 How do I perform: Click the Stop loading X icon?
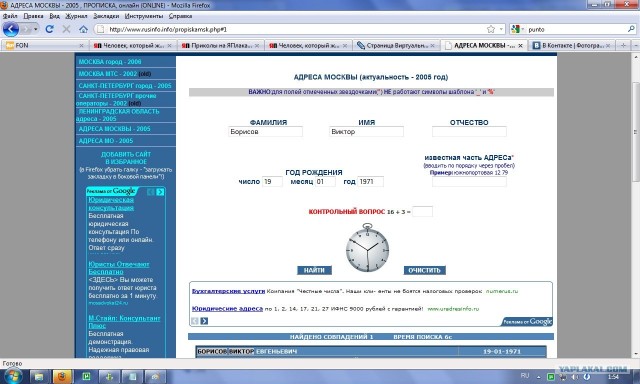pos(66,29)
